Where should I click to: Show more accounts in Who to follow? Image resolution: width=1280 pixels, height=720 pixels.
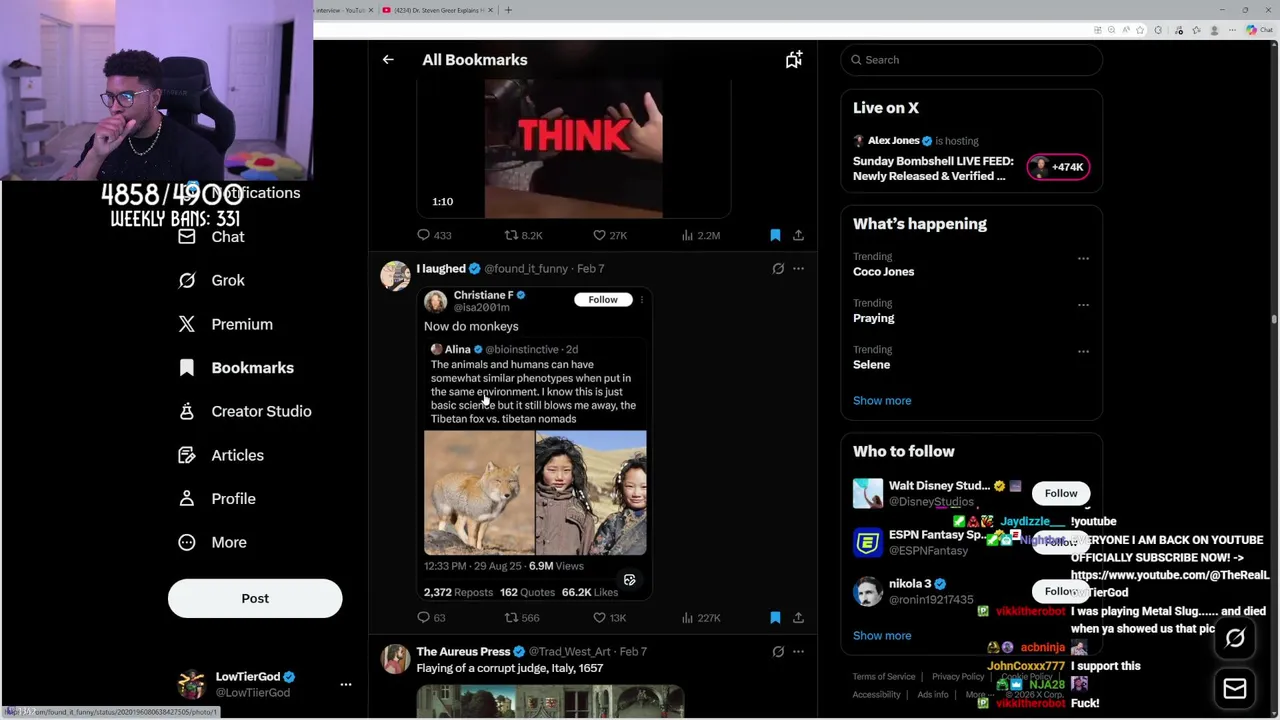pos(882,636)
